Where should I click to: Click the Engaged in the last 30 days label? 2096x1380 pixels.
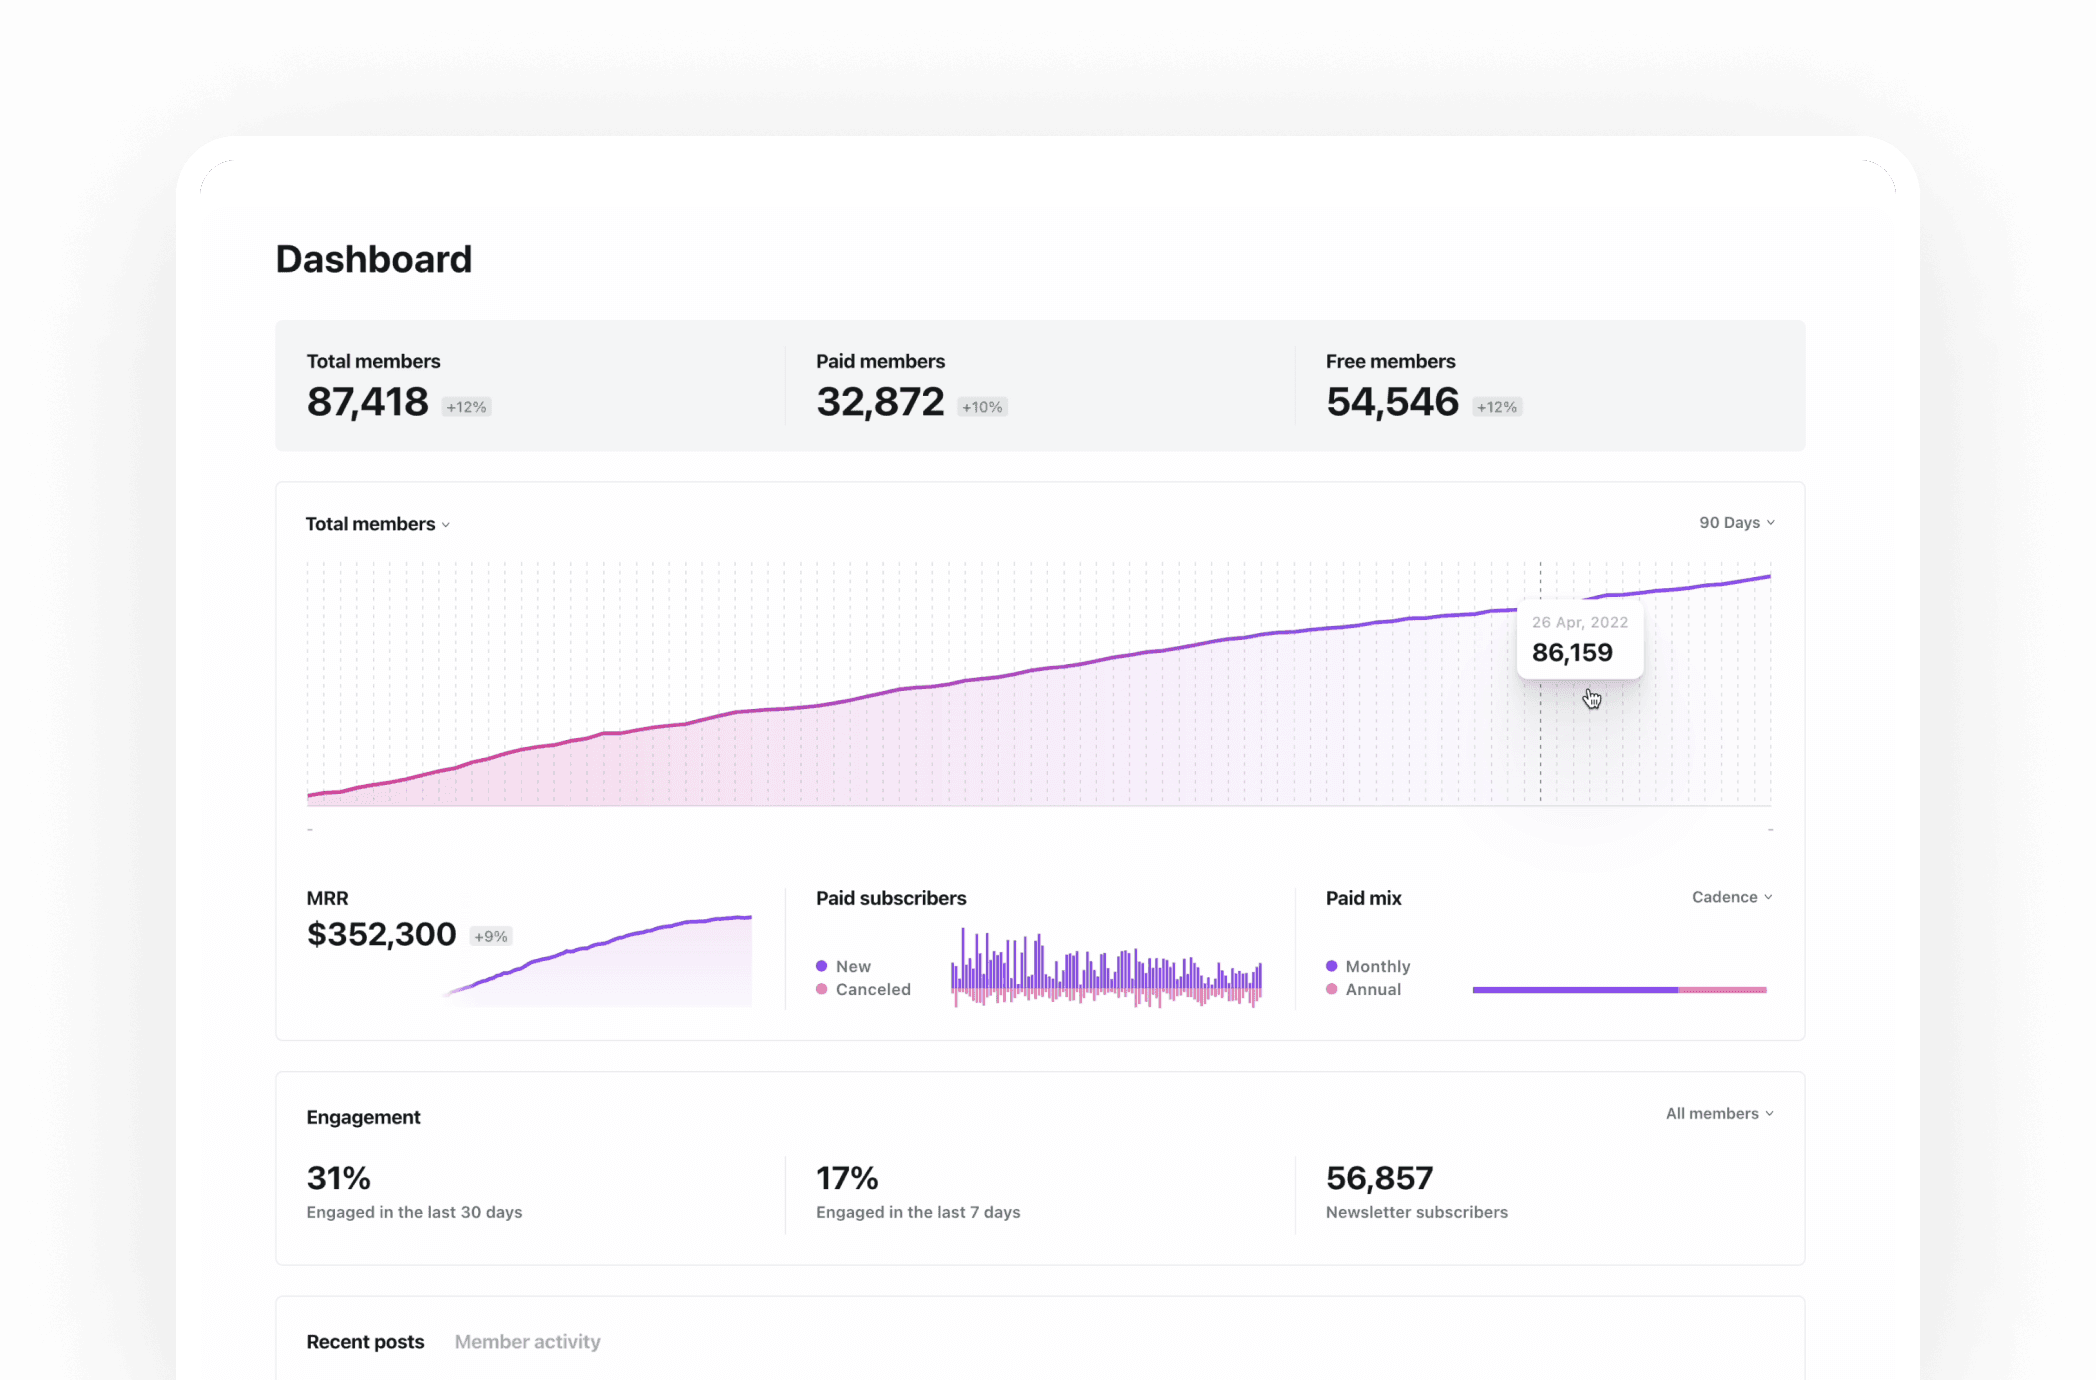click(414, 1212)
